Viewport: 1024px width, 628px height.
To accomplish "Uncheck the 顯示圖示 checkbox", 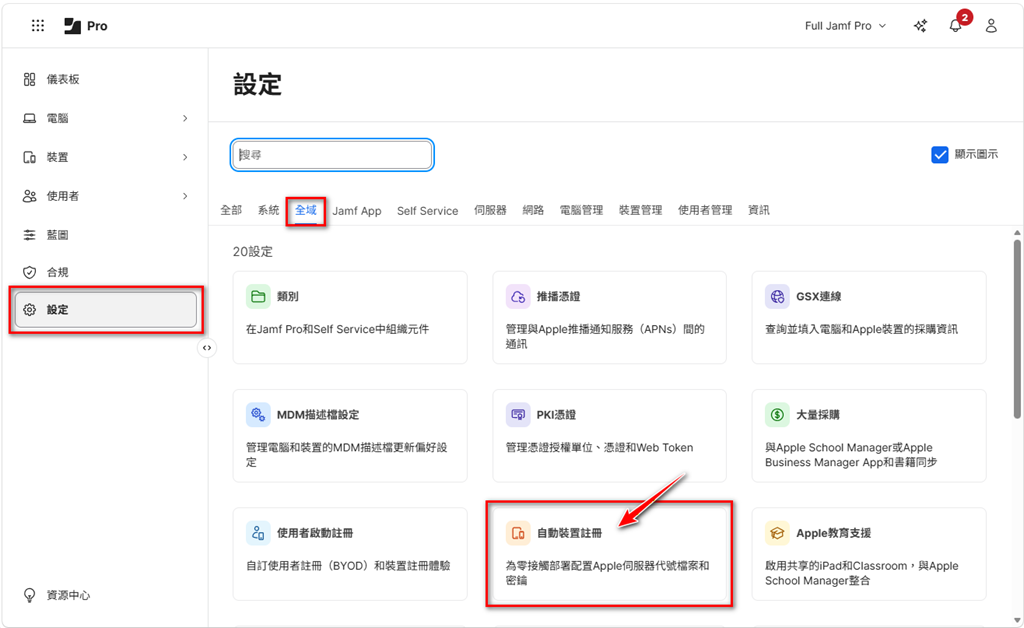I will (x=939, y=154).
